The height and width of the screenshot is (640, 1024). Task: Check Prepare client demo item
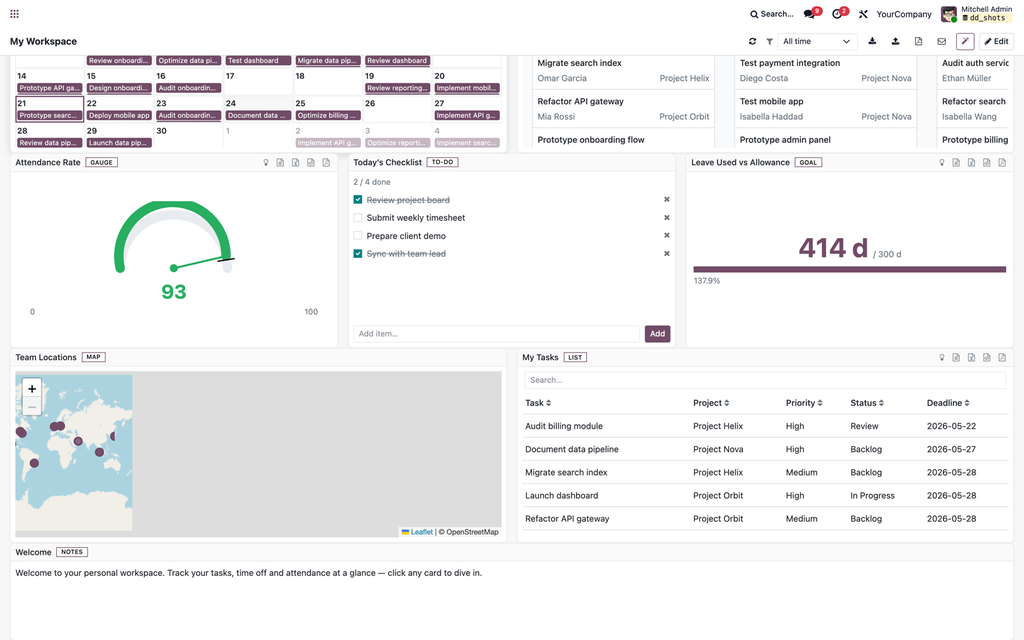[x=358, y=236]
